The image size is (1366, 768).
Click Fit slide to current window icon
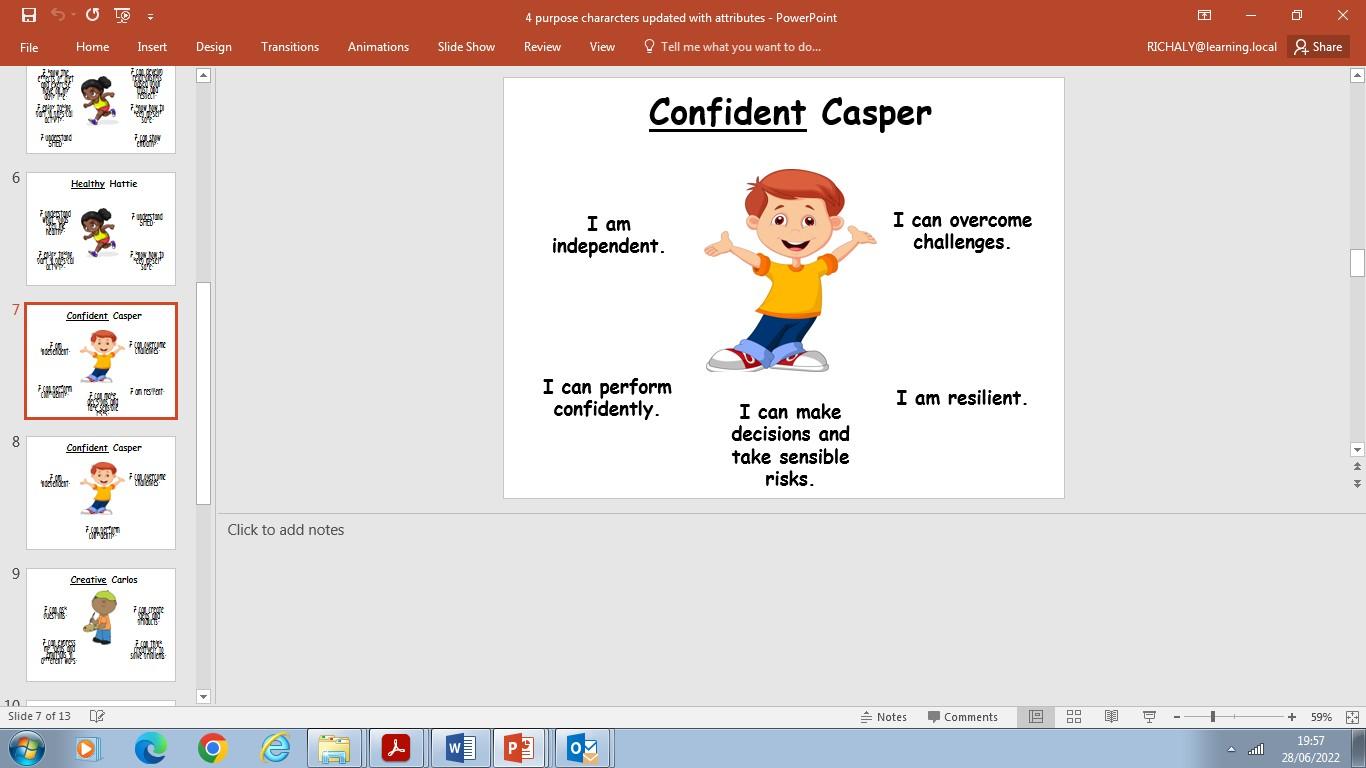click(x=1352, y=717)
